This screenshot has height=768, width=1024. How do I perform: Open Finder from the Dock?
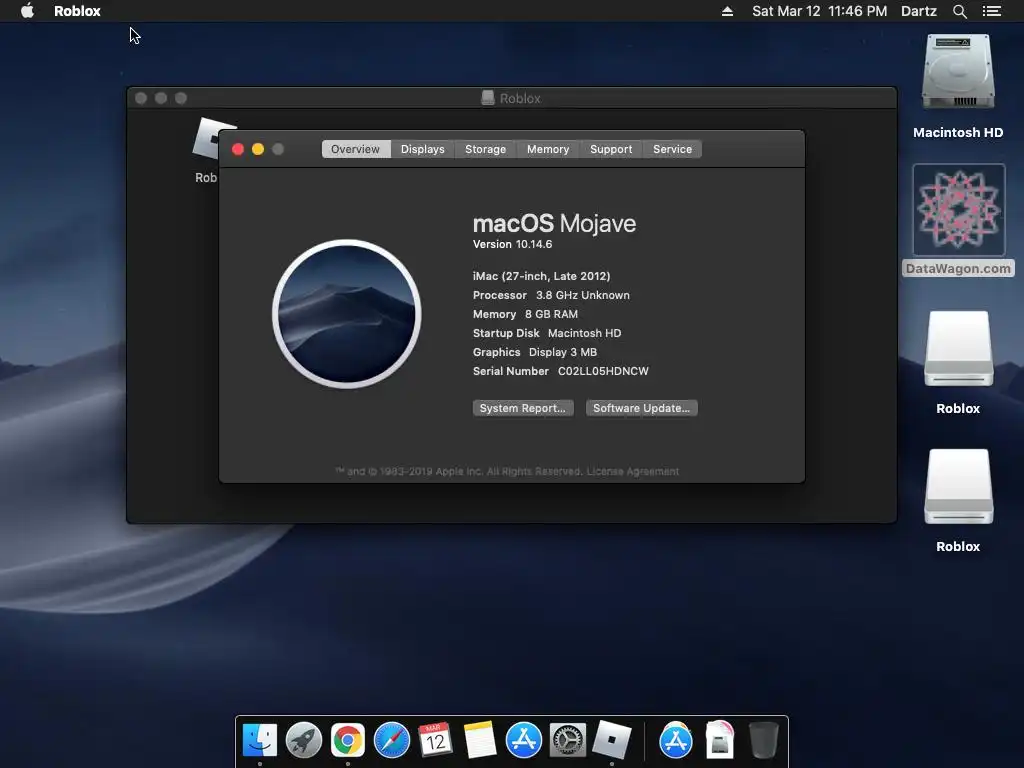(x=259, y=740)
